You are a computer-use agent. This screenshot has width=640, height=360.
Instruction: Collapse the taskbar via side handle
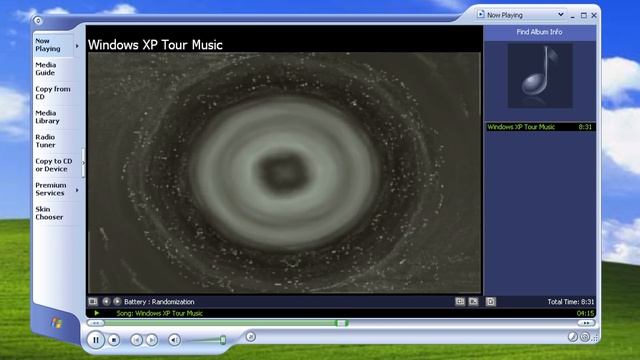[x=83, y=163]
